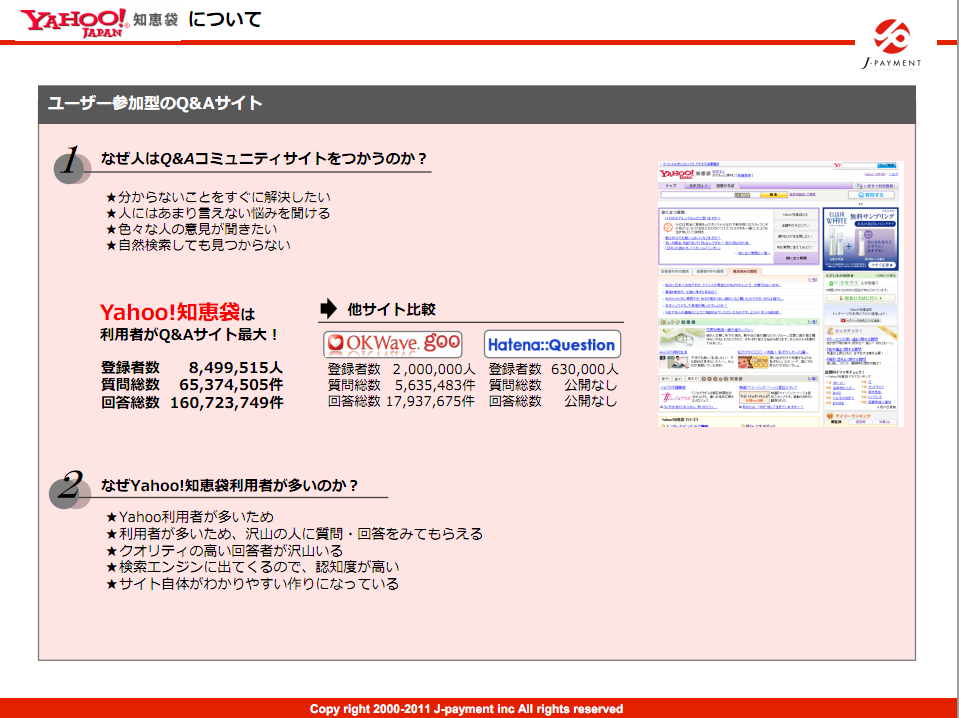The image size is (959, 718).
Task: Click OKWave's 17,937,675件 value
Action: click(430, 401)
